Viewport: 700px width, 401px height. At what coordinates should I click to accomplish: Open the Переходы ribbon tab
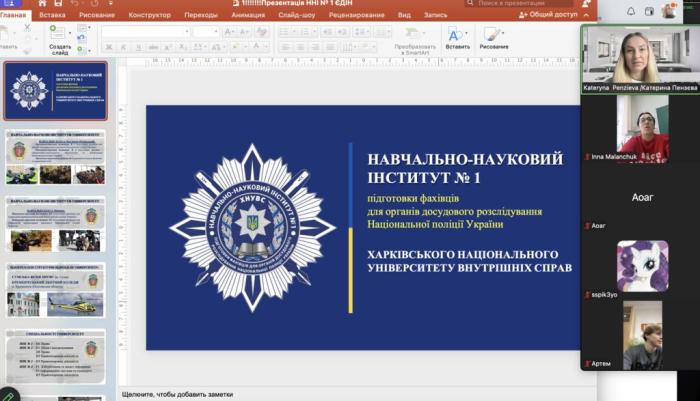point(201,16)
